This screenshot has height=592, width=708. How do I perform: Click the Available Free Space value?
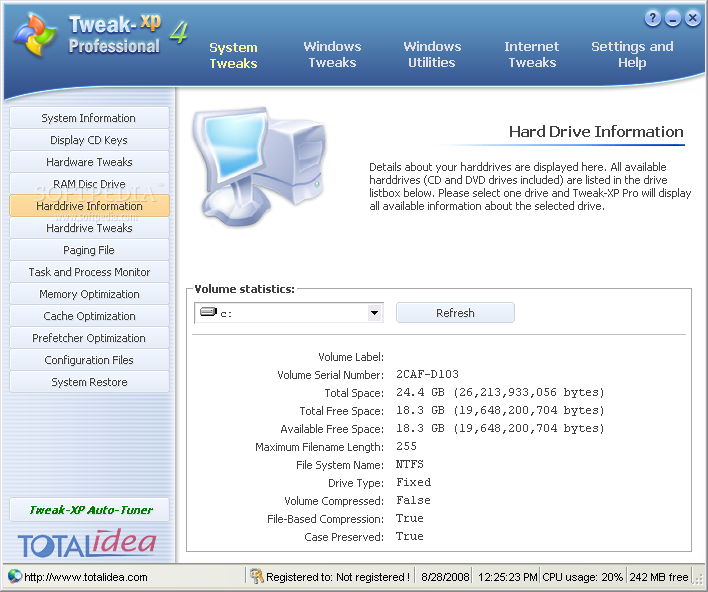500,429
